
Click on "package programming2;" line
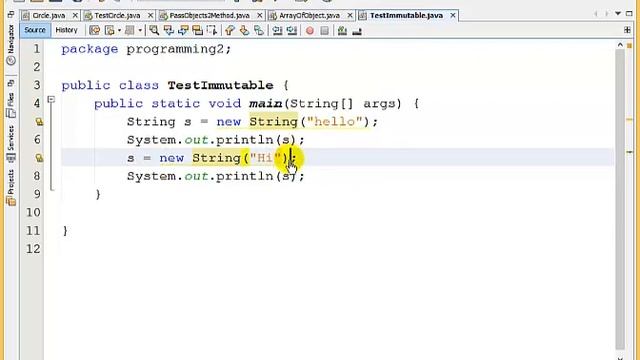(146, 49)
